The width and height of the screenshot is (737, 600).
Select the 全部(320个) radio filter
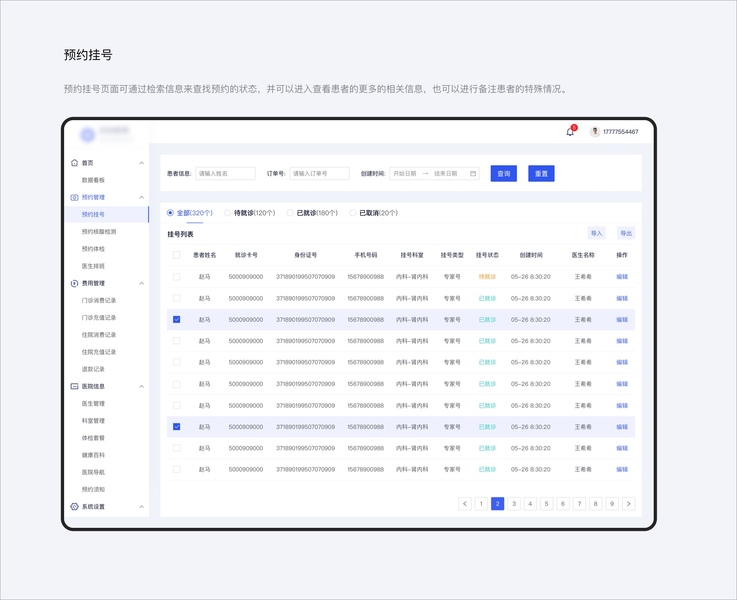coord(170,213)
